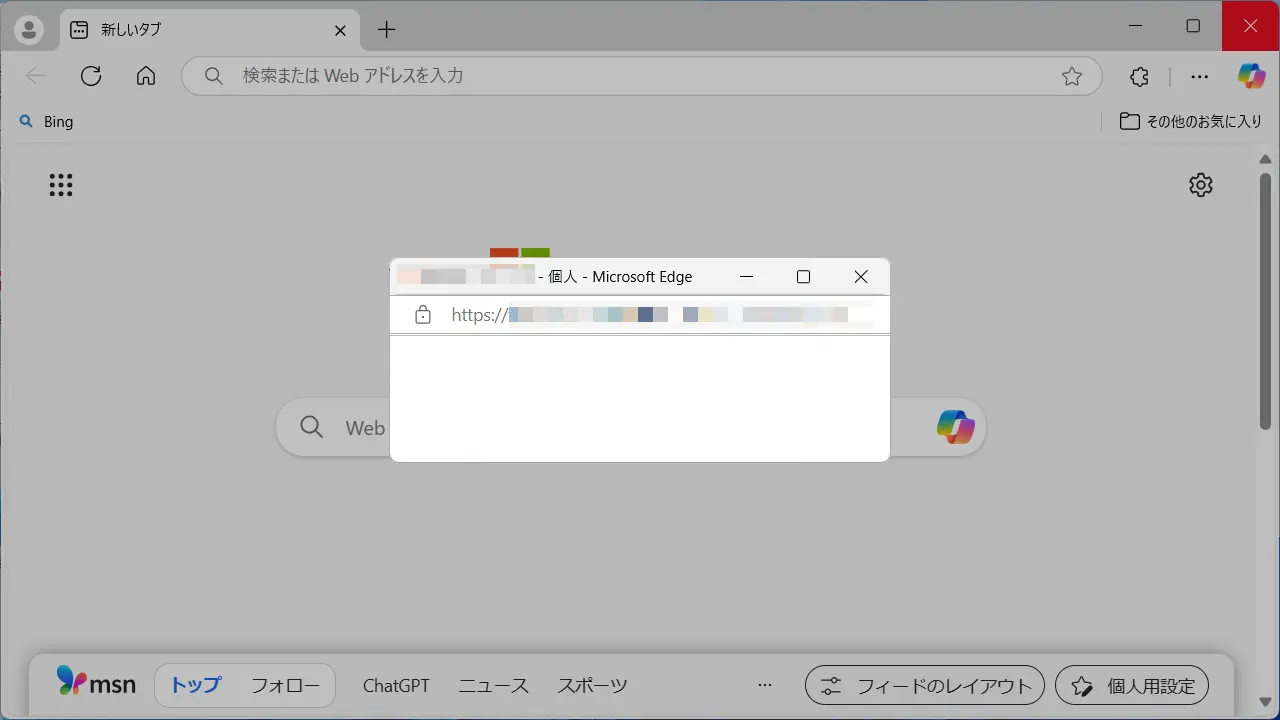Click the Copilot icon in search box

pos(955,427)
